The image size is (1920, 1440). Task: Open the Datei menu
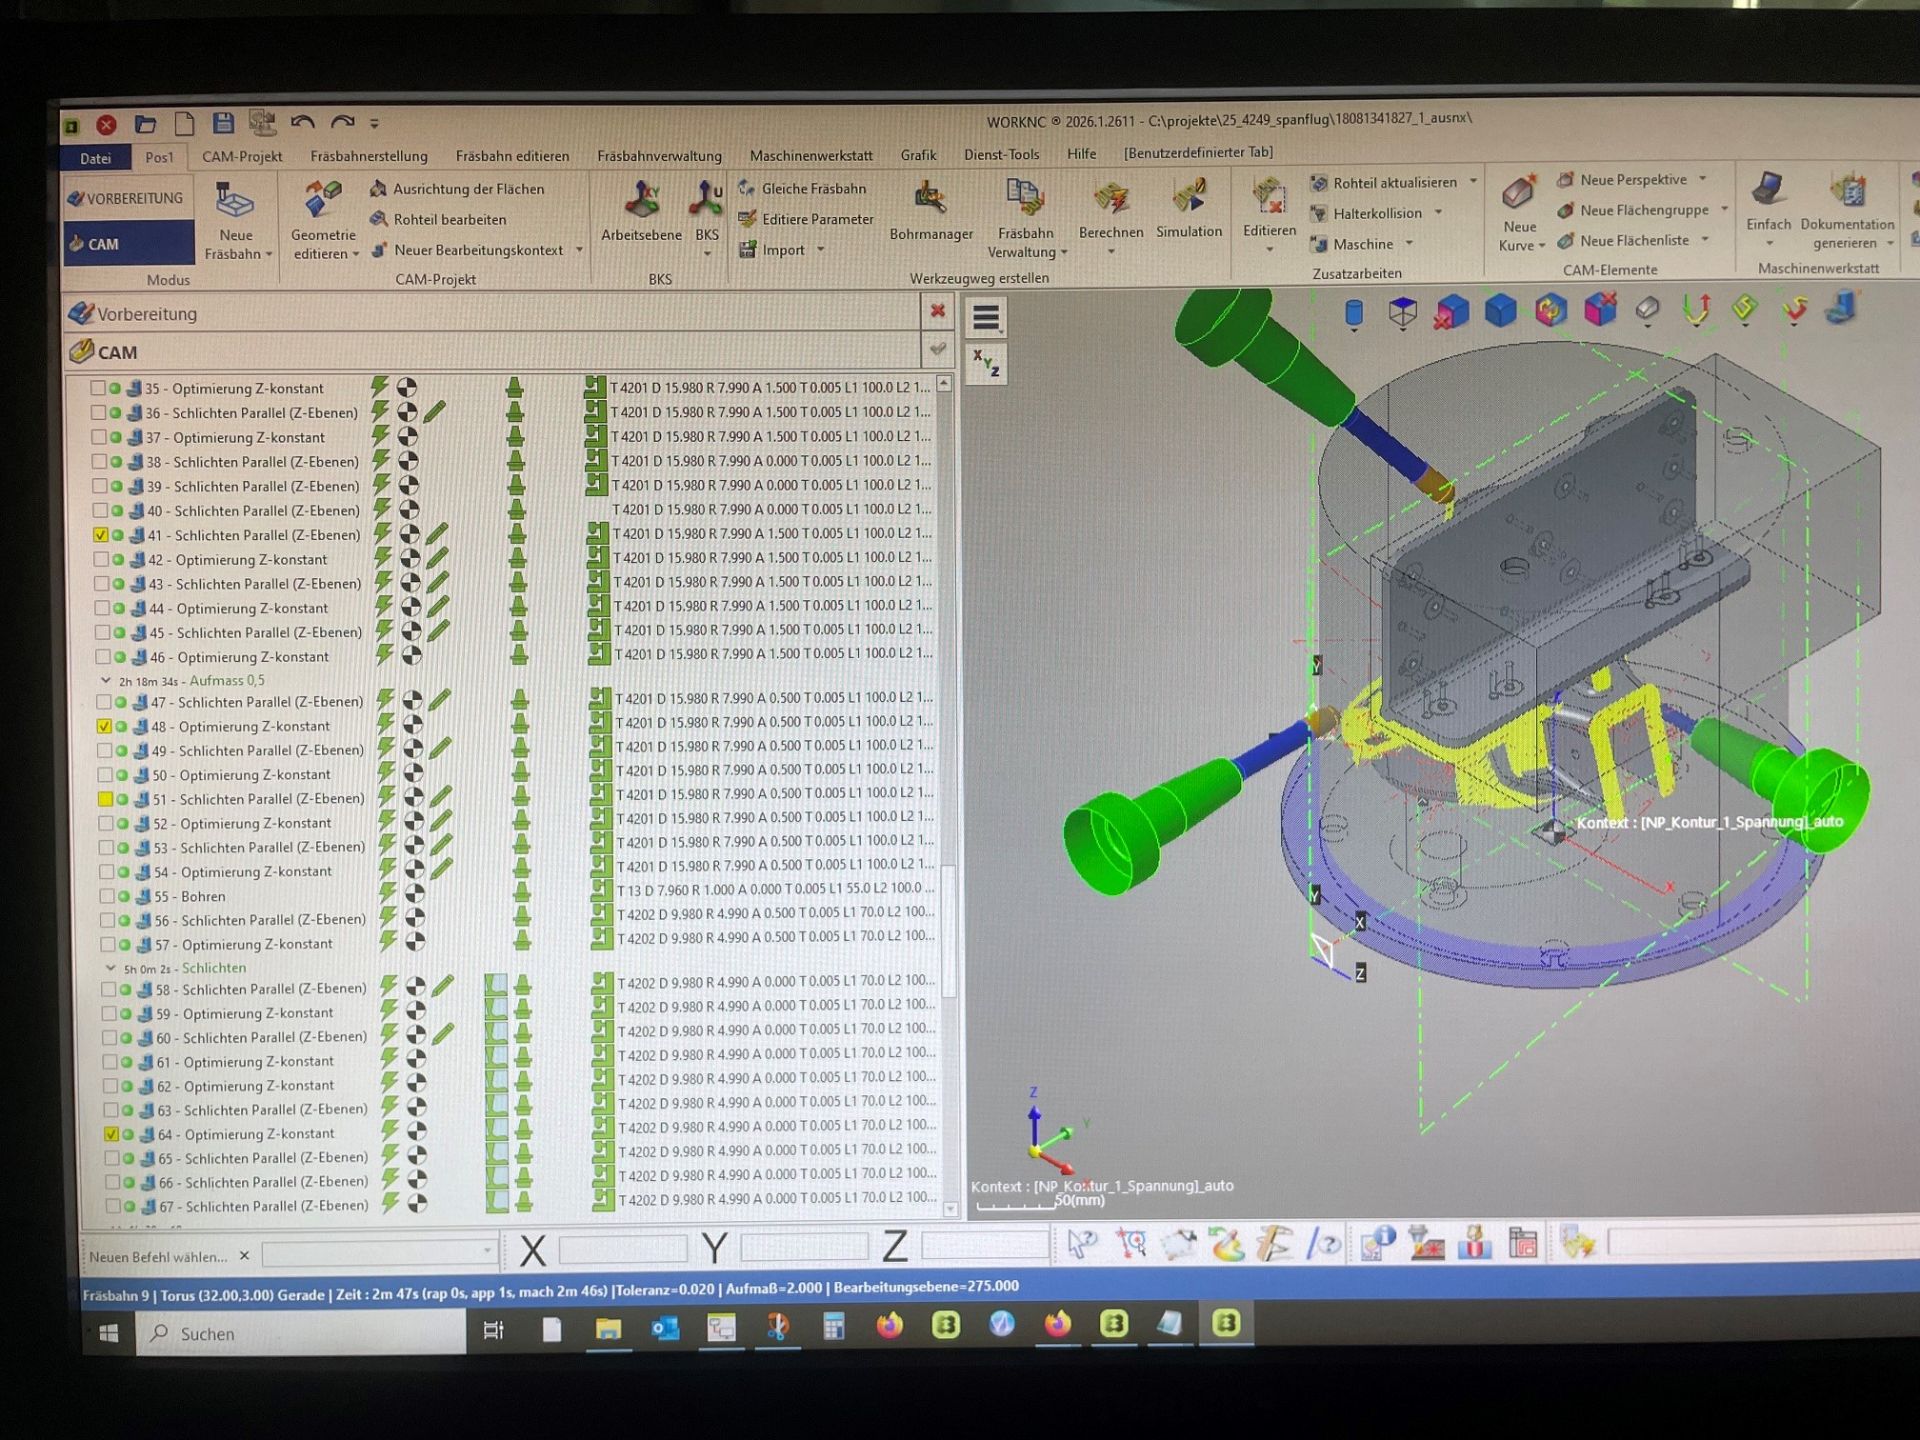[96, 158]
